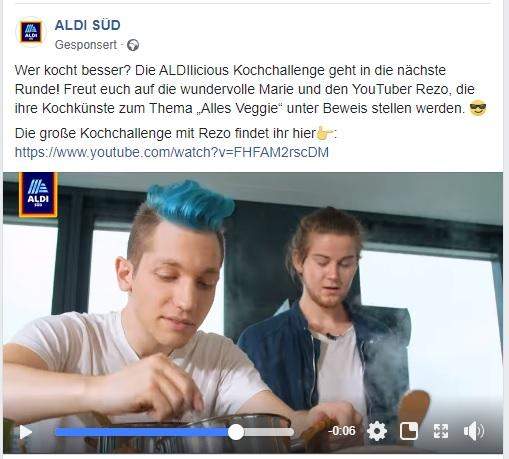
Task: Click the ALDI SÜD logo in video
Action: [x=38, y=195]
